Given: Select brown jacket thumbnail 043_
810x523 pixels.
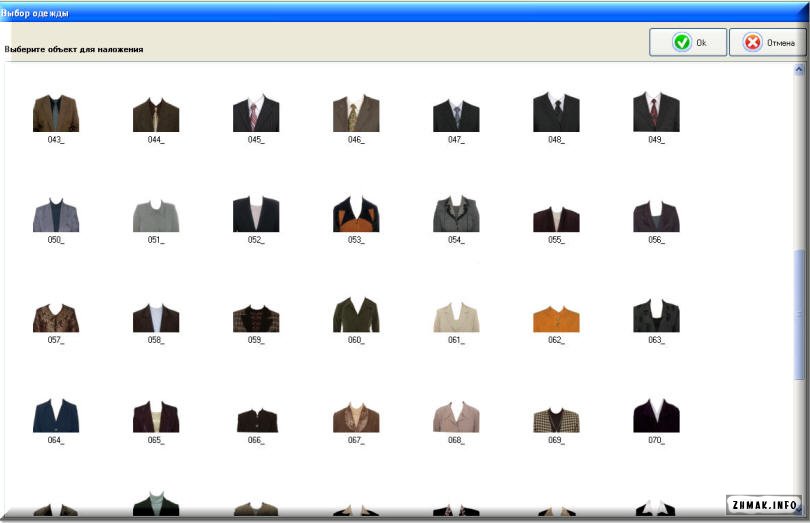Looking at the screenshot, I should [56, 113].
